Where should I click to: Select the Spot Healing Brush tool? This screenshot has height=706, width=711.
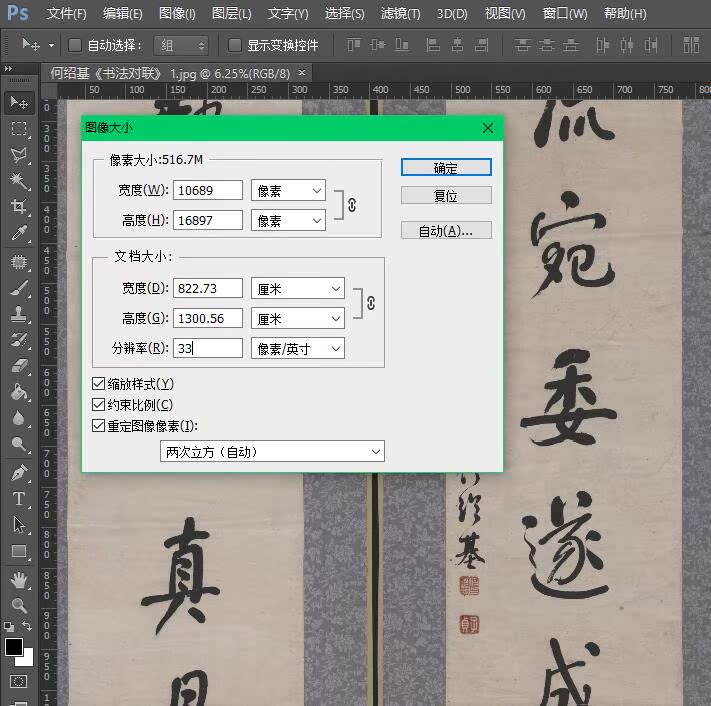19,262
